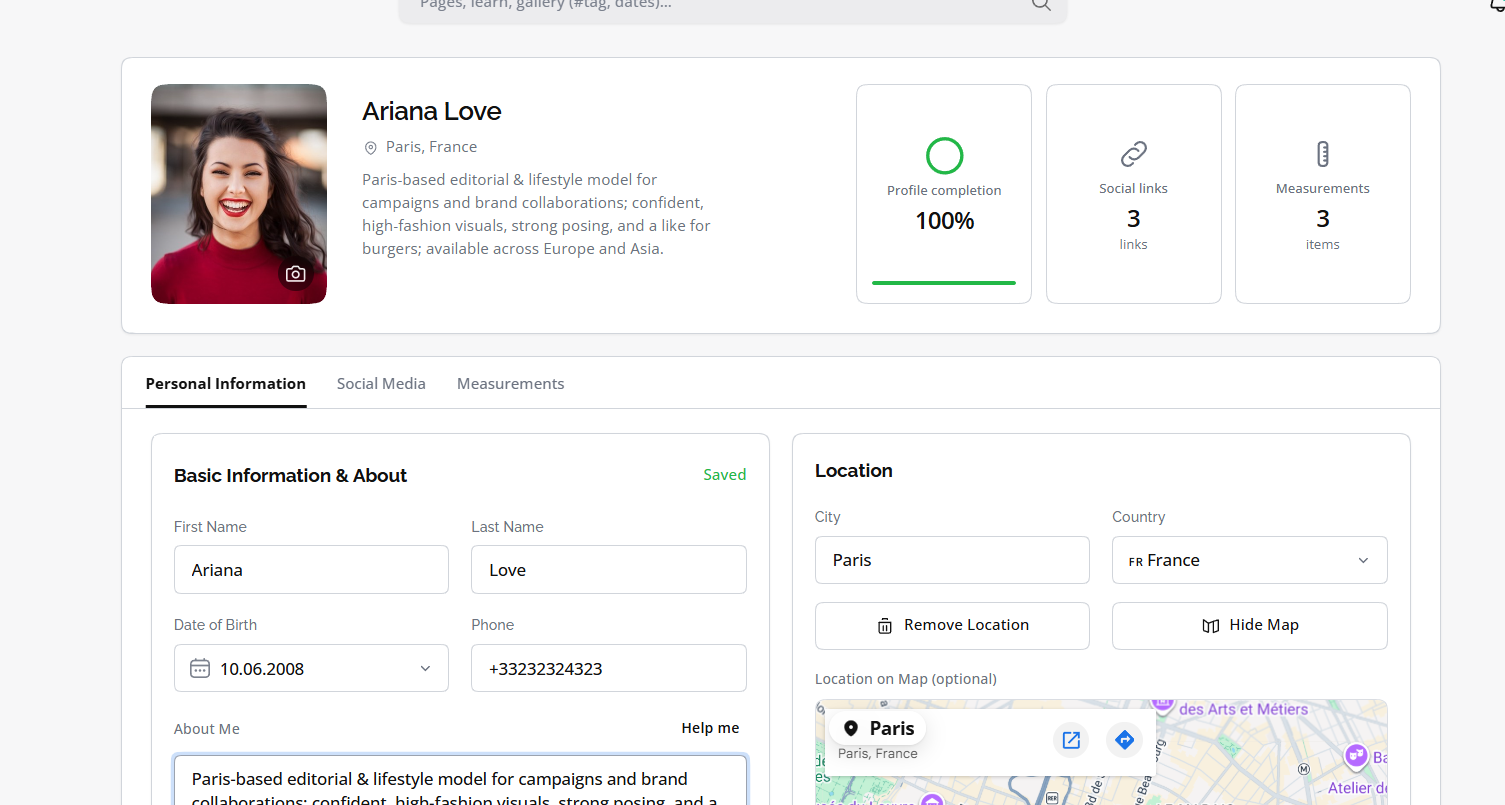This screenshot has height=805, width=1505.
Task: Click the City field containing Paris
Action: tap(952, 560)
